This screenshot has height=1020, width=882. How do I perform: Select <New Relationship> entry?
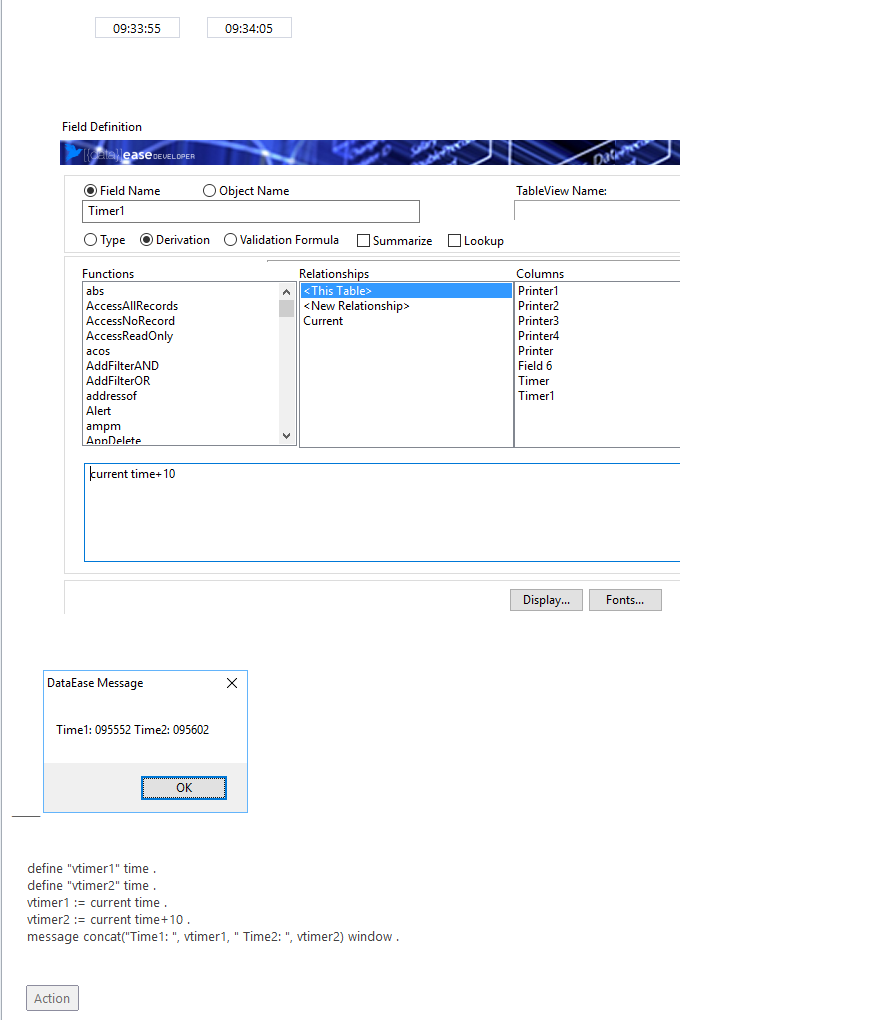point(356,306)
